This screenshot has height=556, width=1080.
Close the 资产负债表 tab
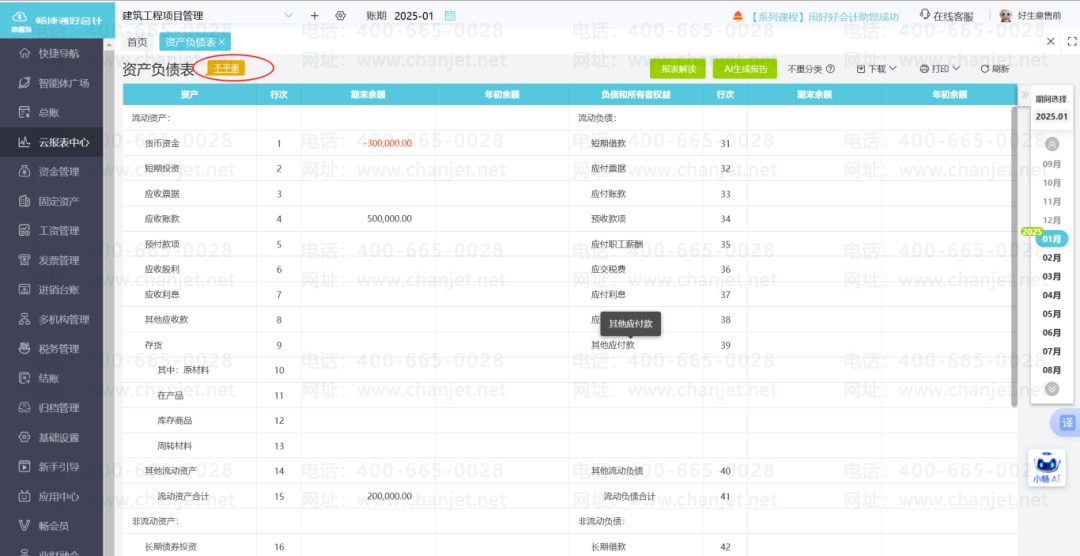tap(222, 42)
